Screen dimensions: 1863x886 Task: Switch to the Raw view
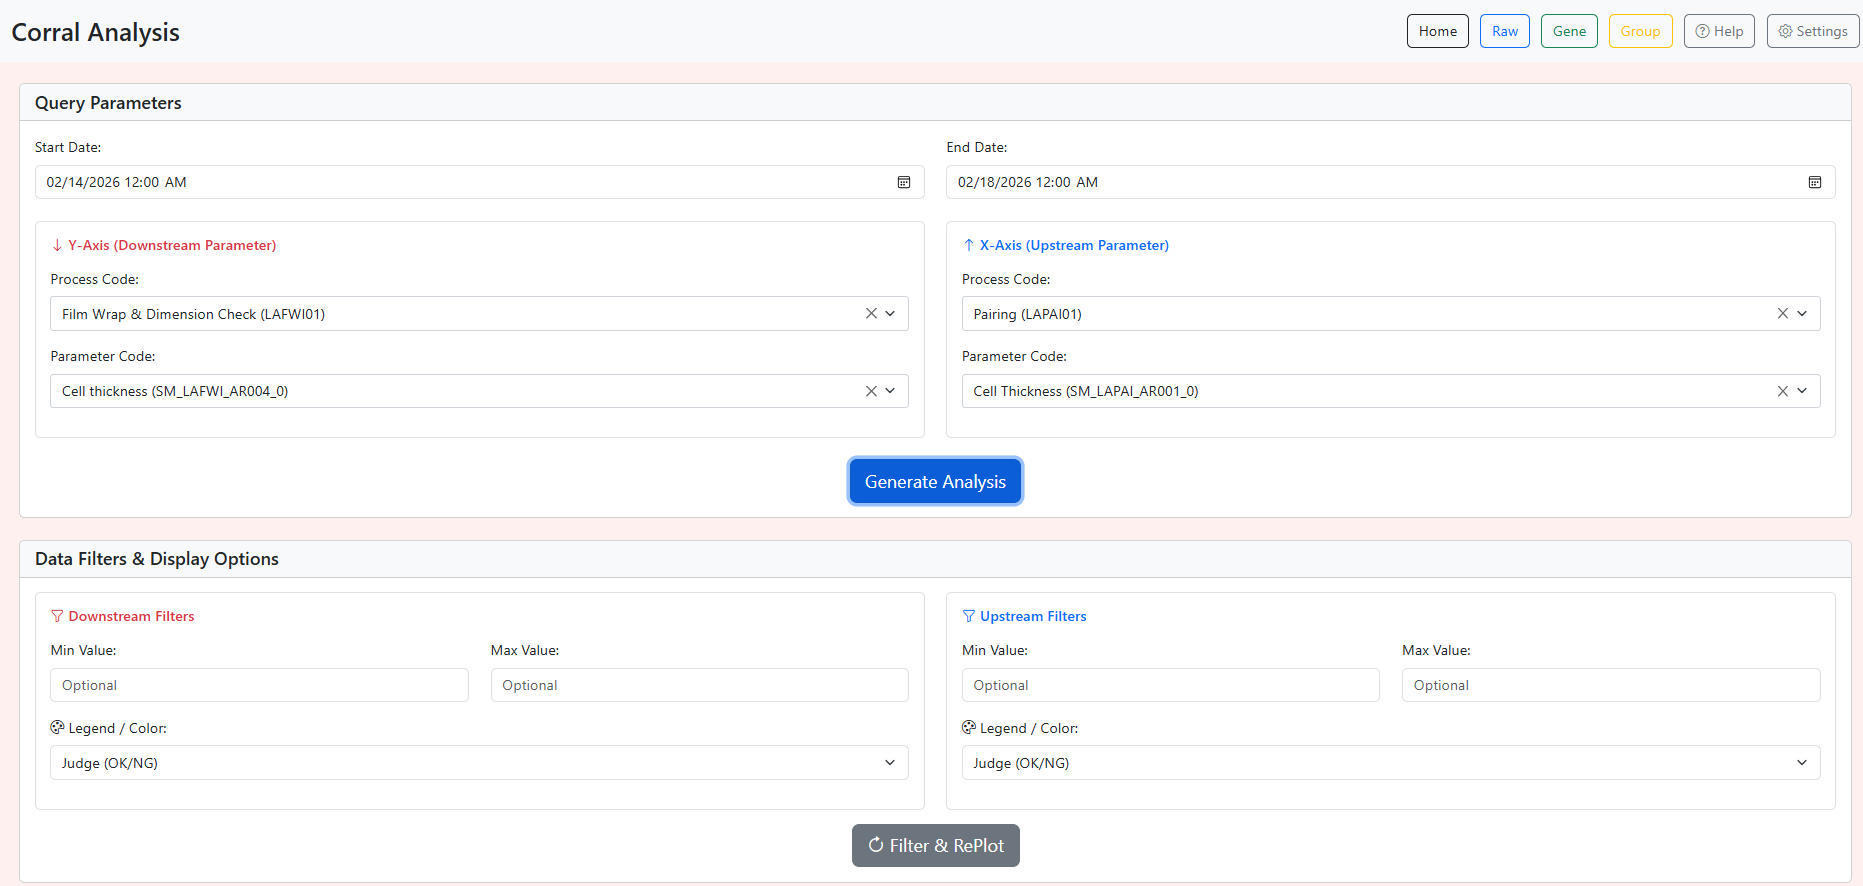[1504, 31]
